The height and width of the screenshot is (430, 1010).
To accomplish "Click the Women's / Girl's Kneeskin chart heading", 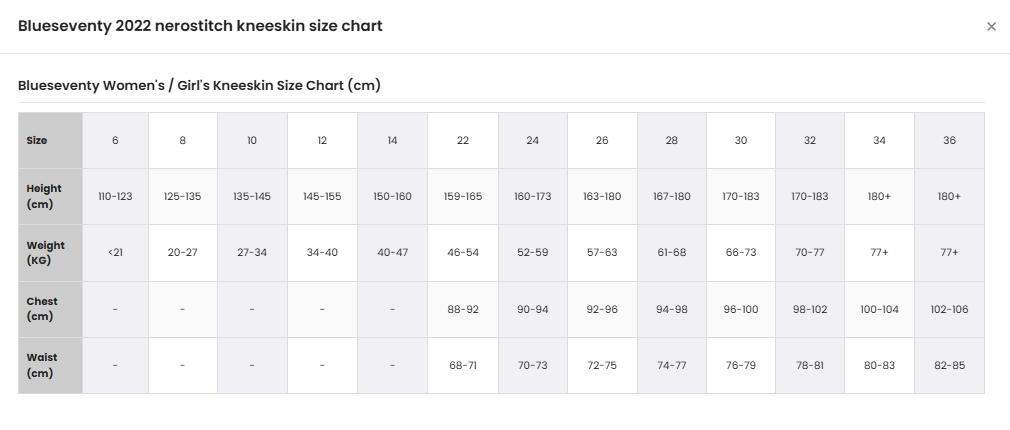I will [x=199, y=86].
